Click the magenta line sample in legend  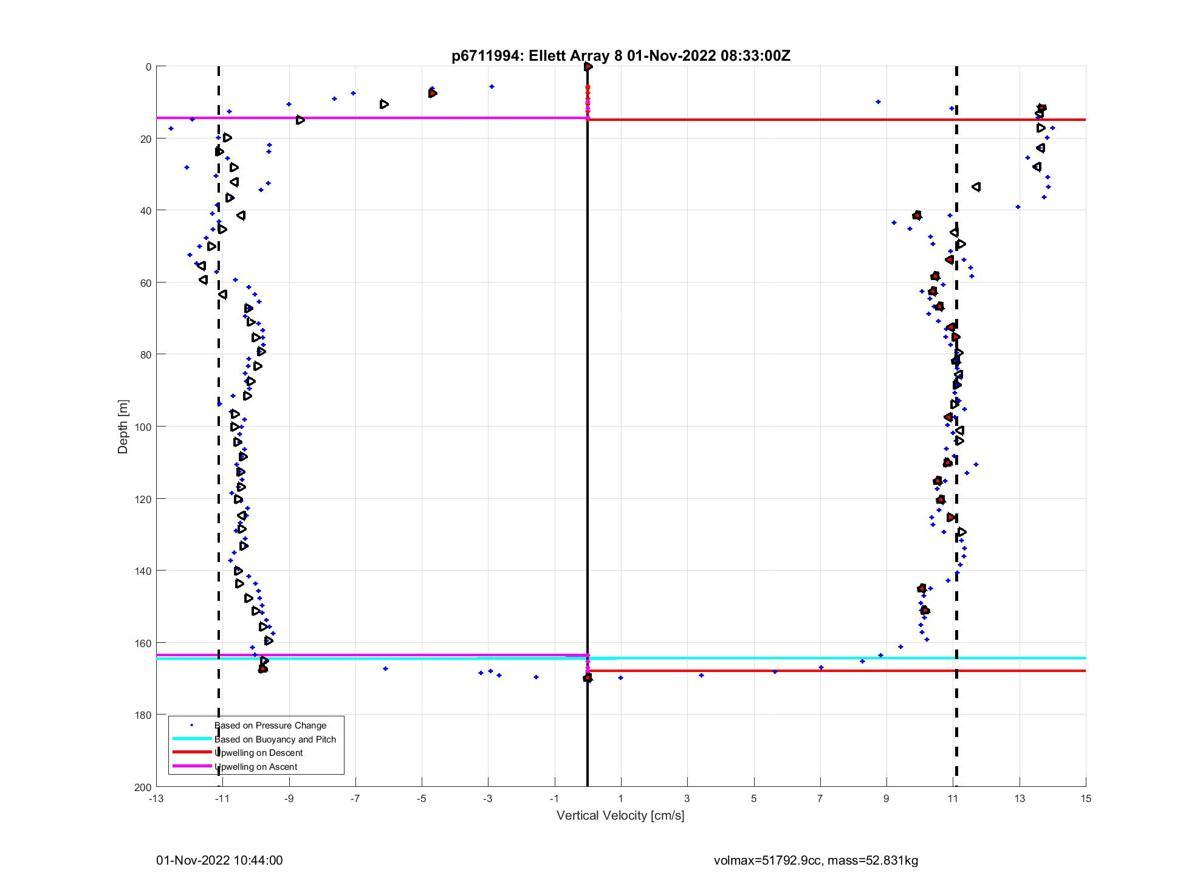191,766
